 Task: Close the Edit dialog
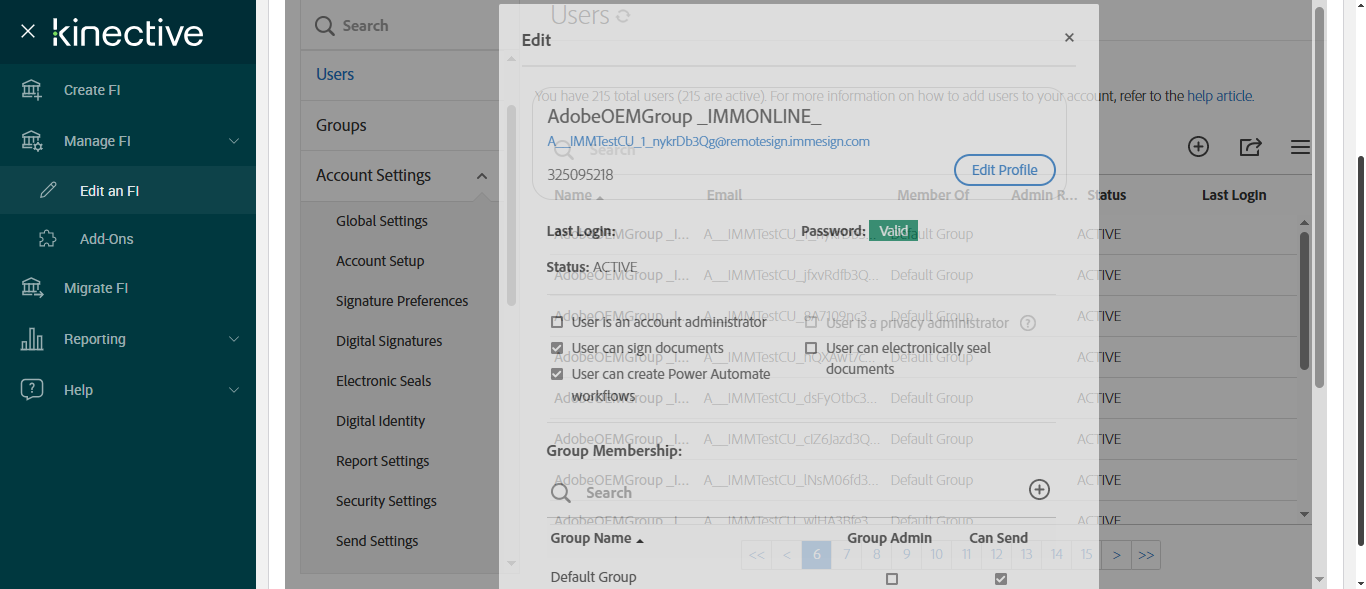(x=1069, y=38)
